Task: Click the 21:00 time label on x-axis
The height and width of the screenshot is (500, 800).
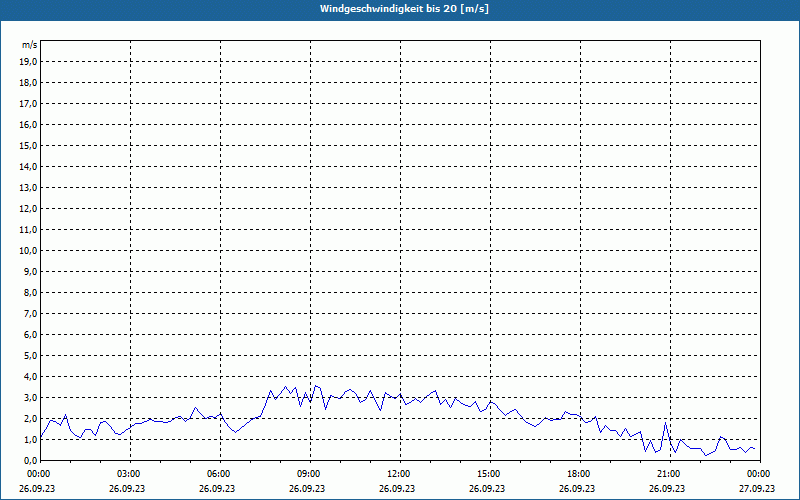Action: coord(670,474)
